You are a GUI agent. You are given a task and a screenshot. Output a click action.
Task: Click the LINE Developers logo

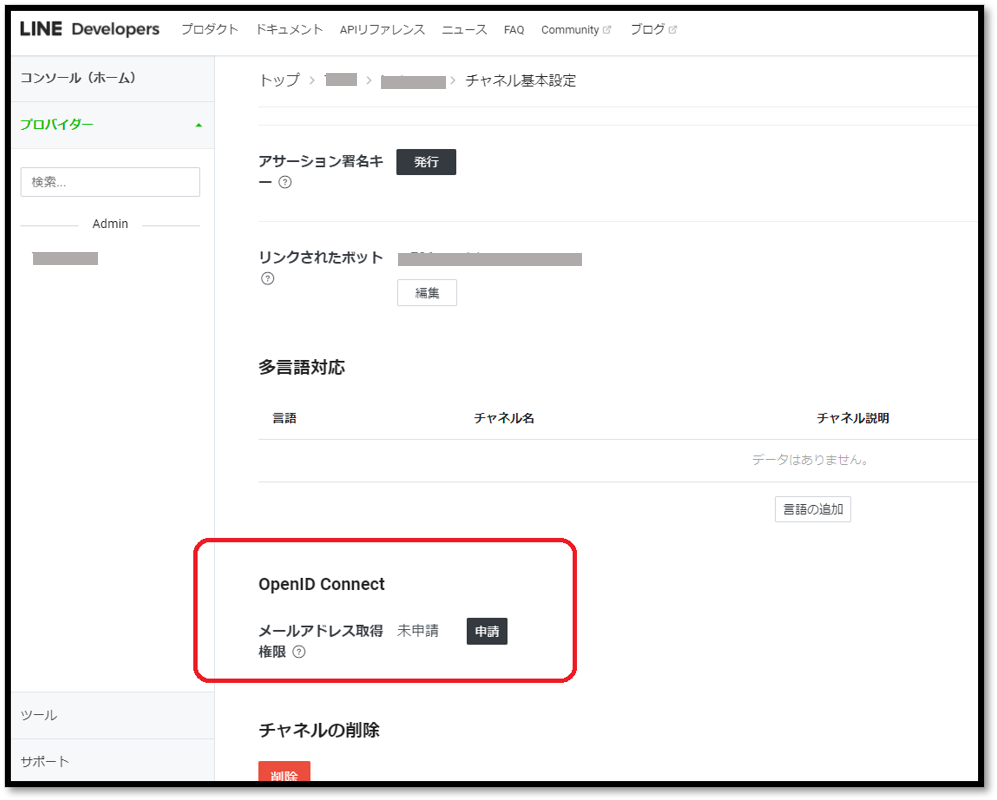(x=85, y=29)
